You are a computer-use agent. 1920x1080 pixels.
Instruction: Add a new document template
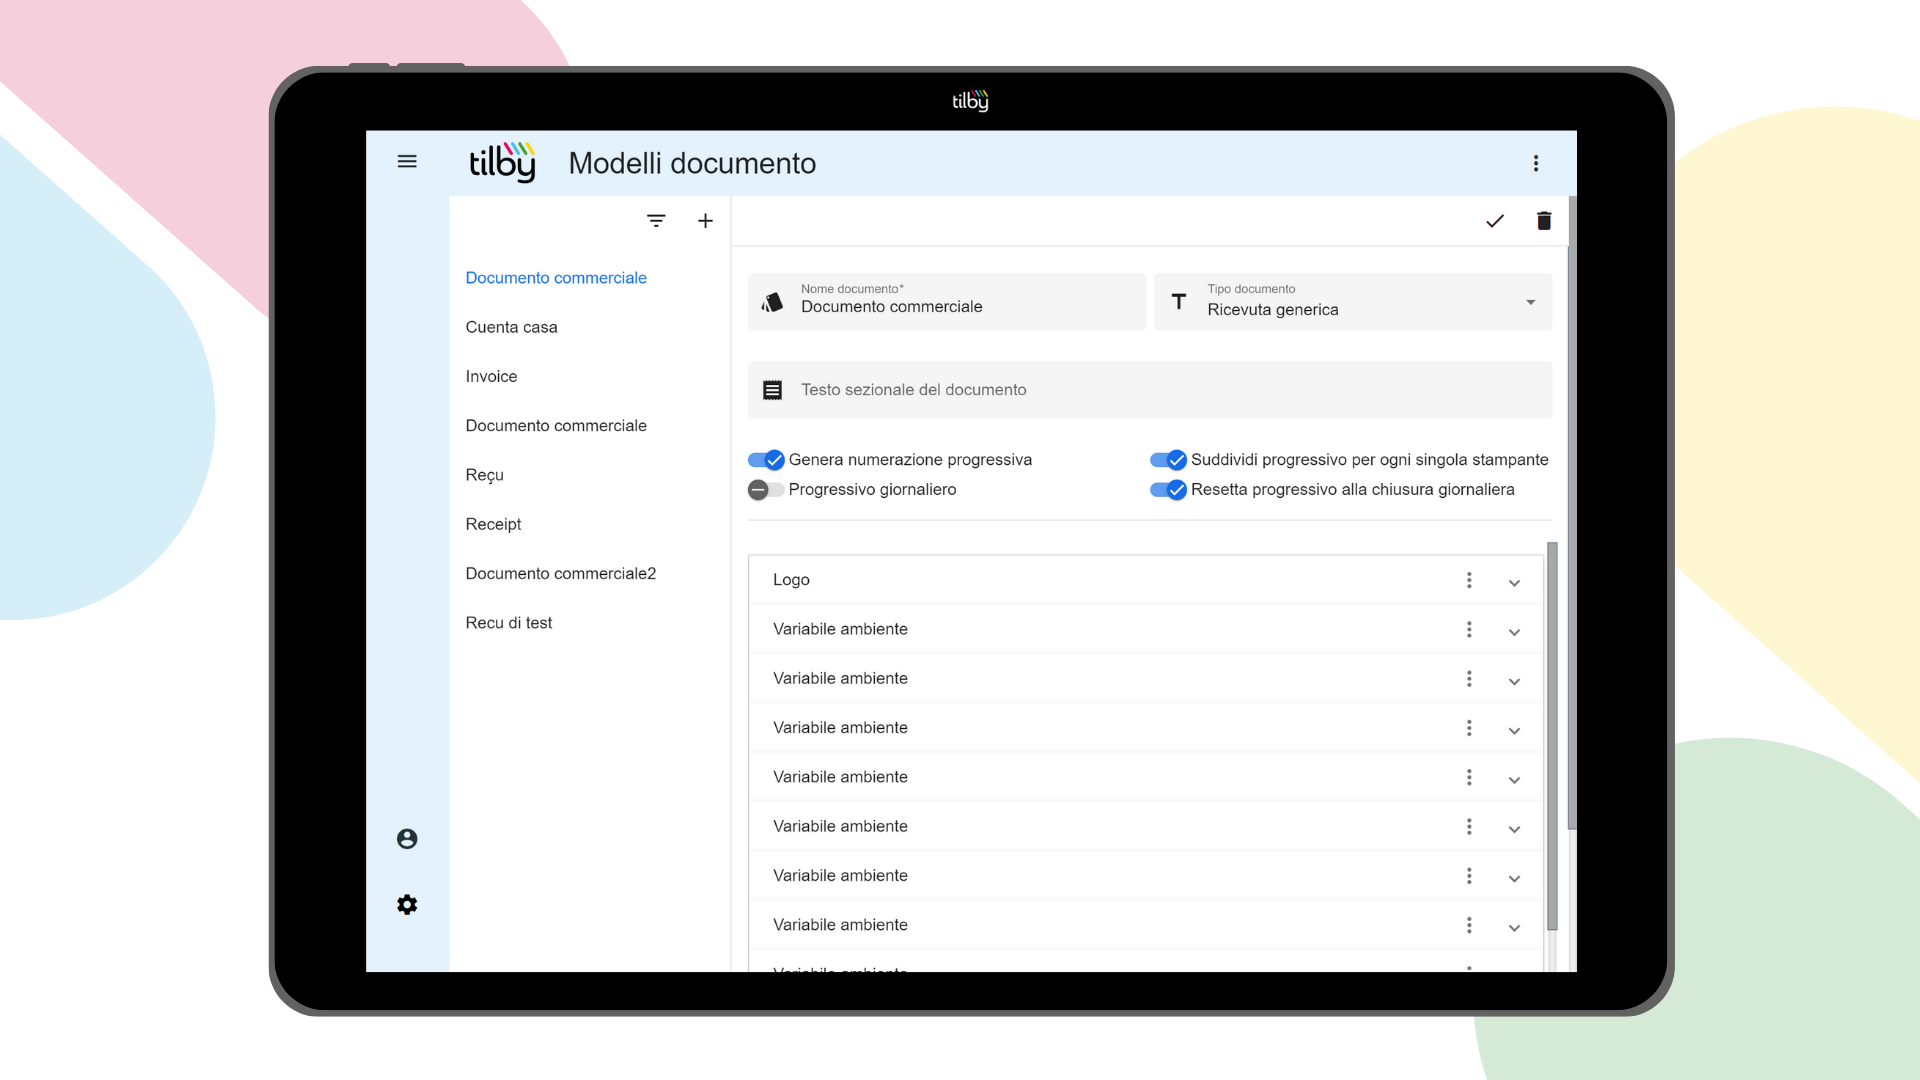(705, 220)
